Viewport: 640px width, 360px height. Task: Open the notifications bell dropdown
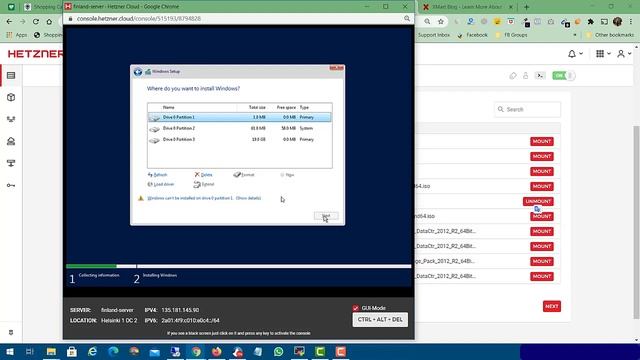(576, 54)
